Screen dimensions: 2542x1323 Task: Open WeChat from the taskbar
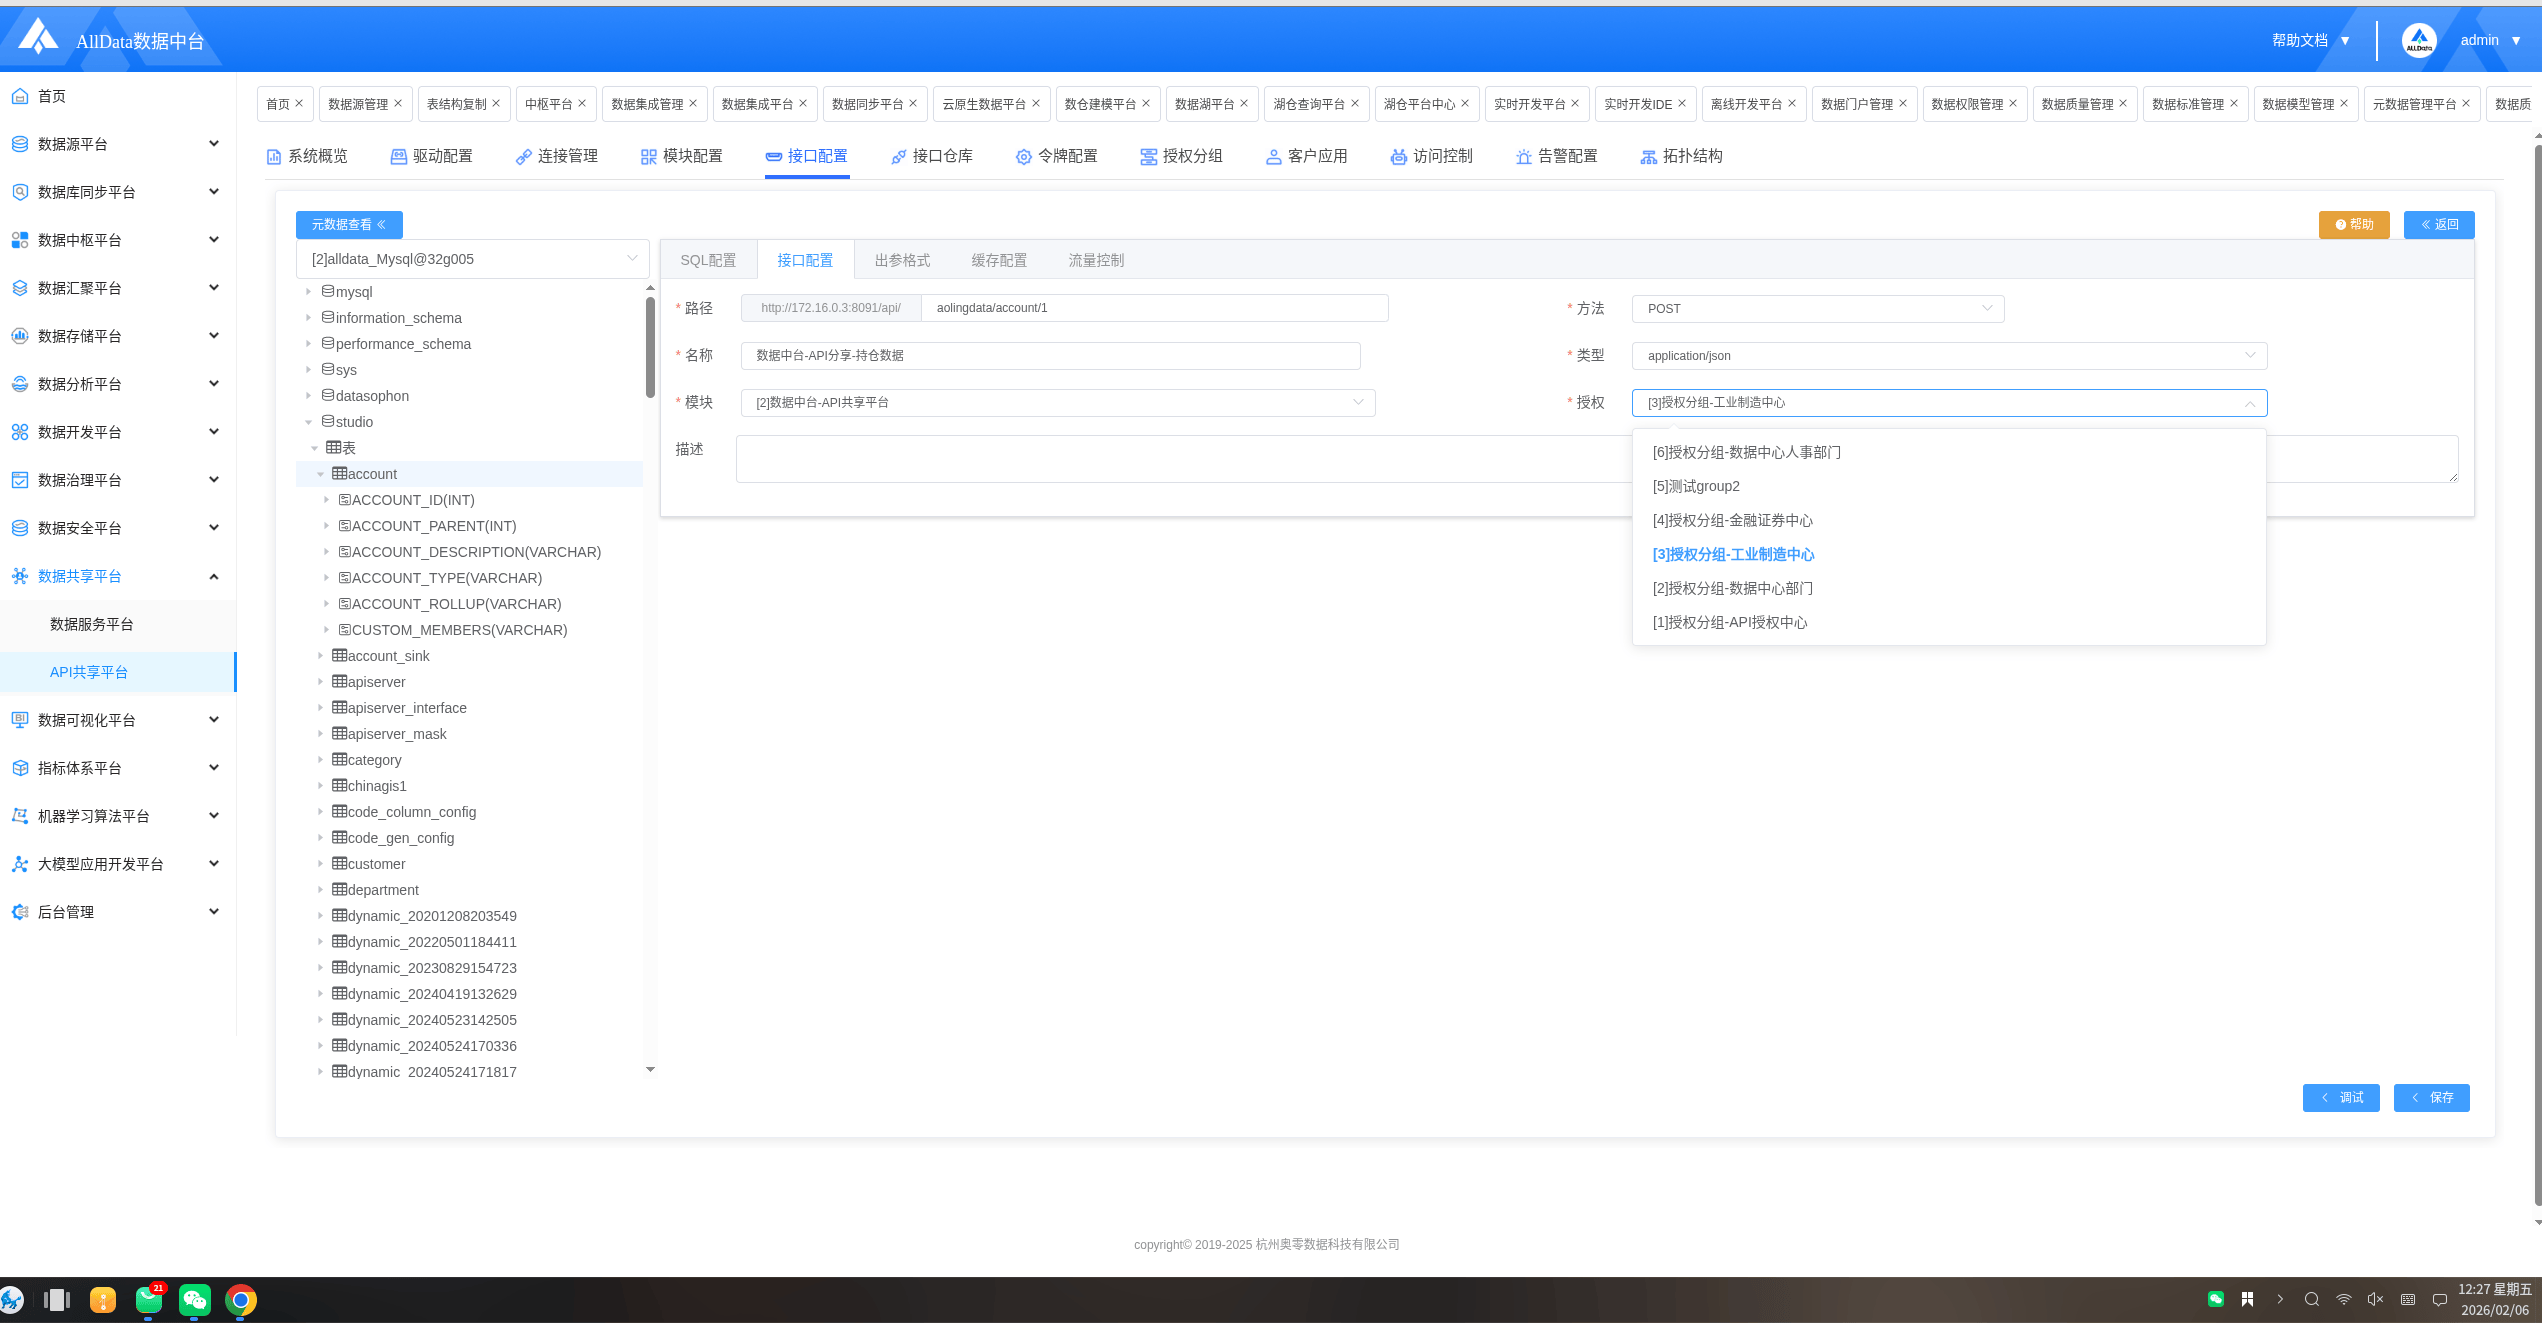pyautogui.click(x=194, y=1299)
